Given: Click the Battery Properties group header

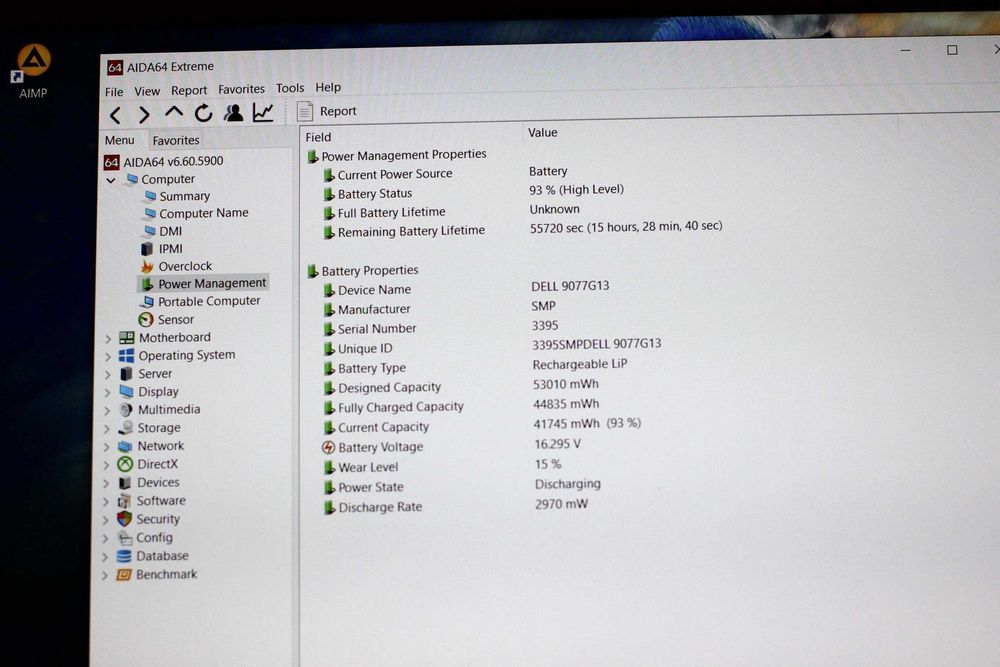Looking at the screenshot, I should click(363, 271).
